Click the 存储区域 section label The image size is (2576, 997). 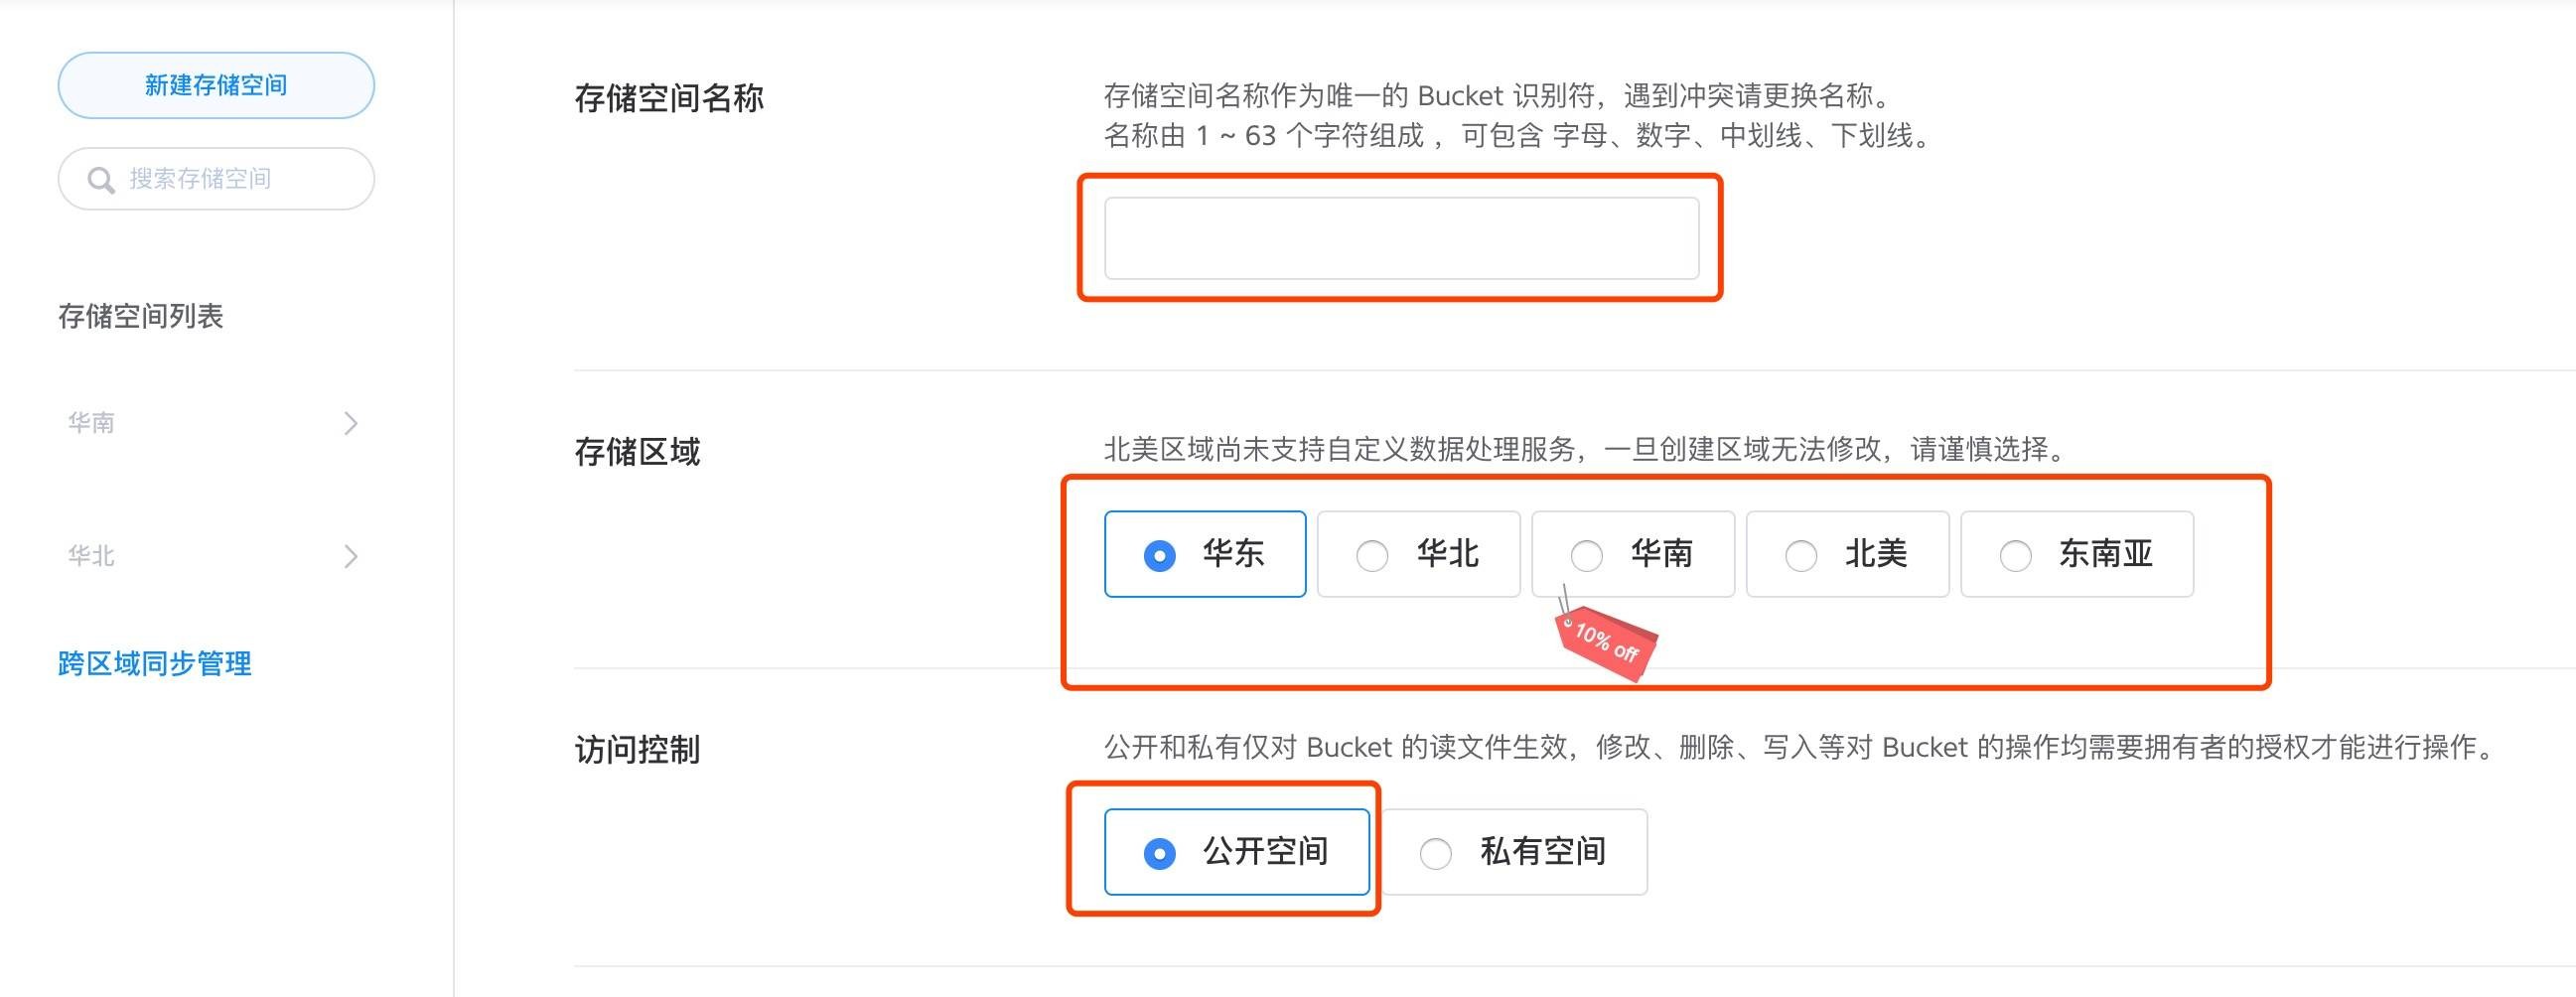click(x=638, y=452)
